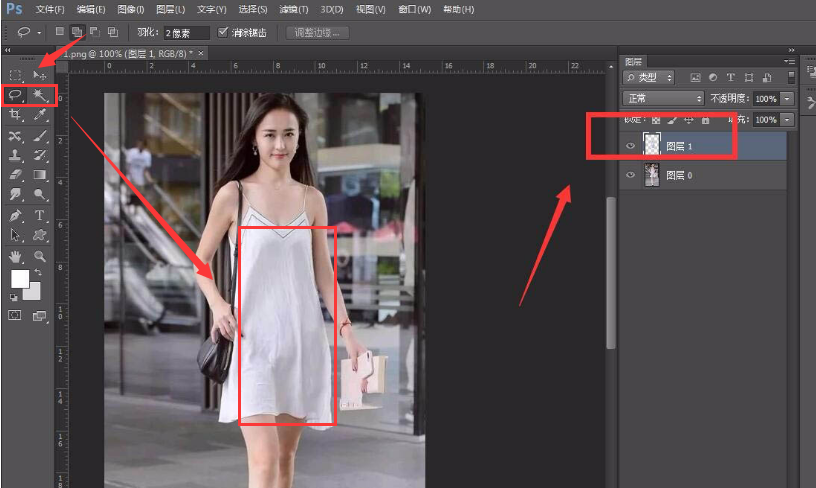The height and width of the screenshot is (488, 816).
Task: Open the 图像(I) menu
Action: point(131,9)
